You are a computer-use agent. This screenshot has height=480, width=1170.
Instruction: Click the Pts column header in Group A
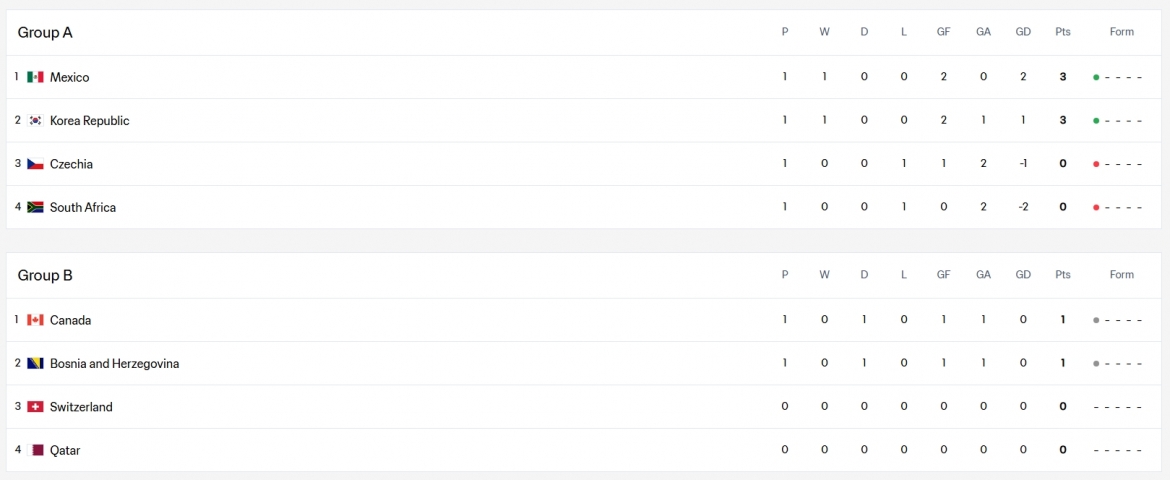point(1063,32)
